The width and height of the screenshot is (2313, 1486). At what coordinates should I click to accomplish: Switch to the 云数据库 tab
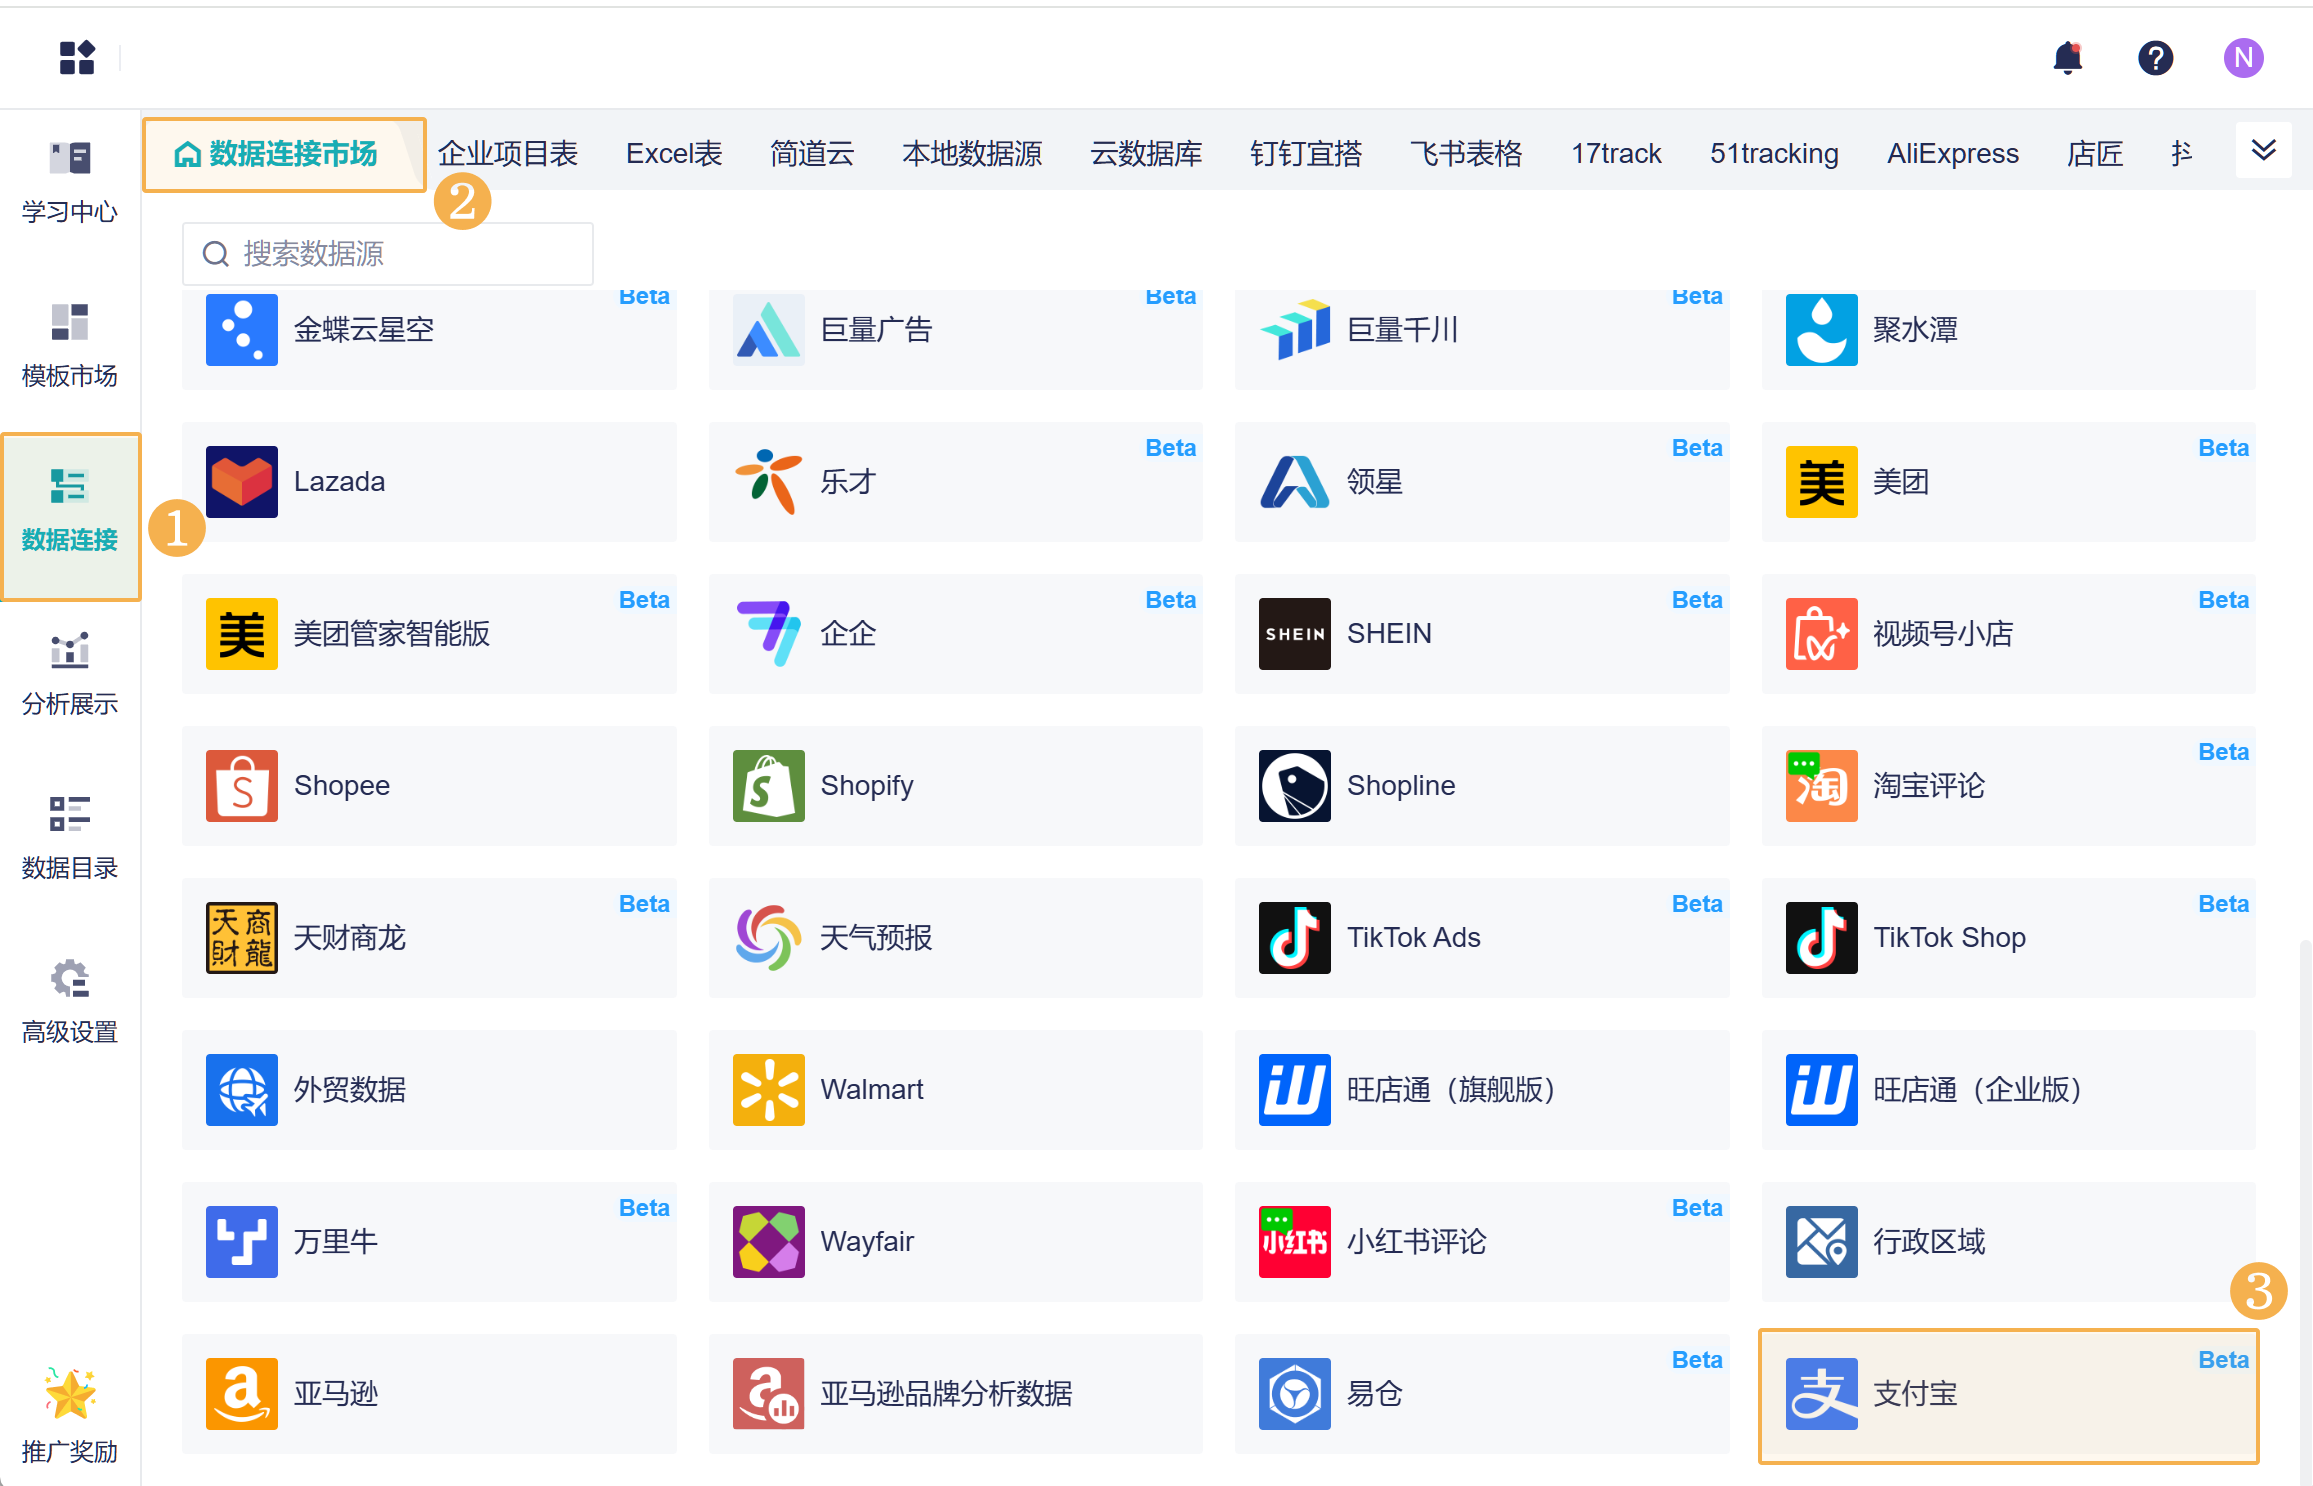coord(1146,154)
